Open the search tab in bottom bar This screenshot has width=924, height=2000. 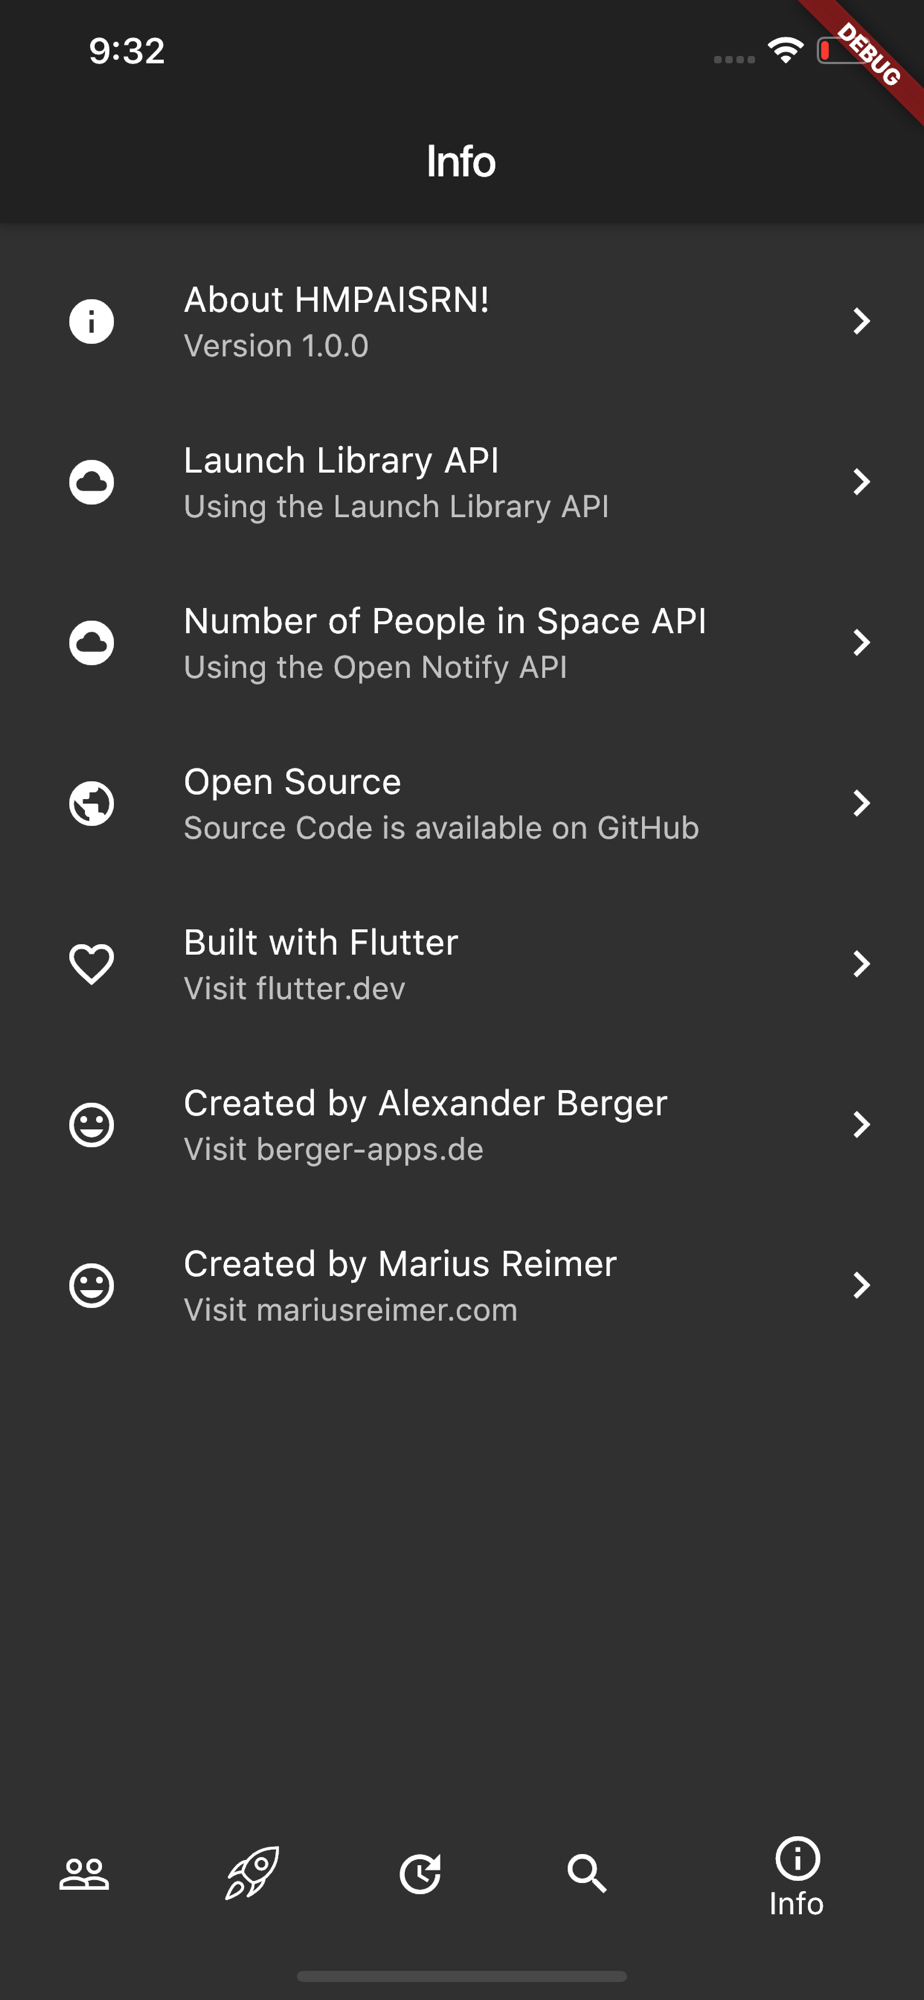[587, 1874]
